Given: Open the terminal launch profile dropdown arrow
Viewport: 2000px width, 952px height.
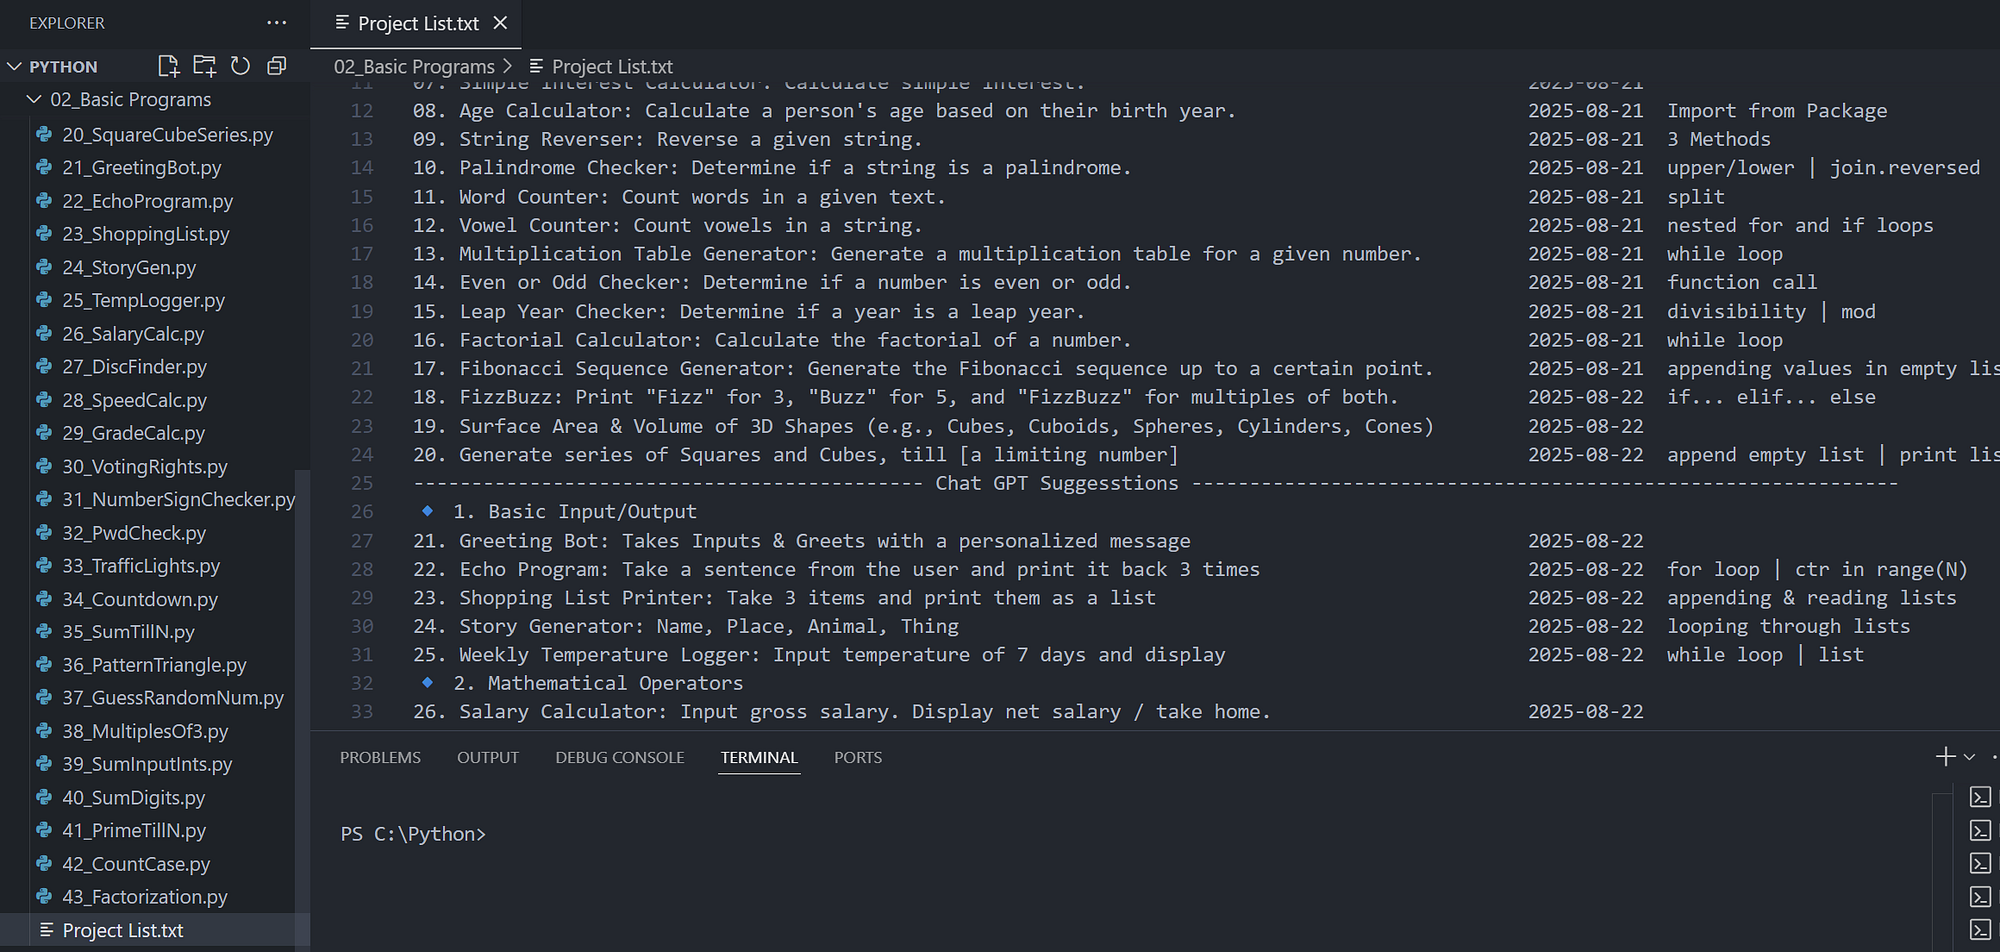Looking at the screenshot, I should pos(1969,757).
